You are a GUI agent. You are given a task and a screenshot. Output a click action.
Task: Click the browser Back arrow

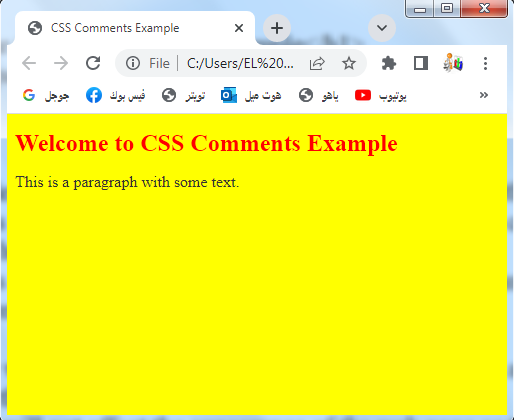click(x=29, y=63)
